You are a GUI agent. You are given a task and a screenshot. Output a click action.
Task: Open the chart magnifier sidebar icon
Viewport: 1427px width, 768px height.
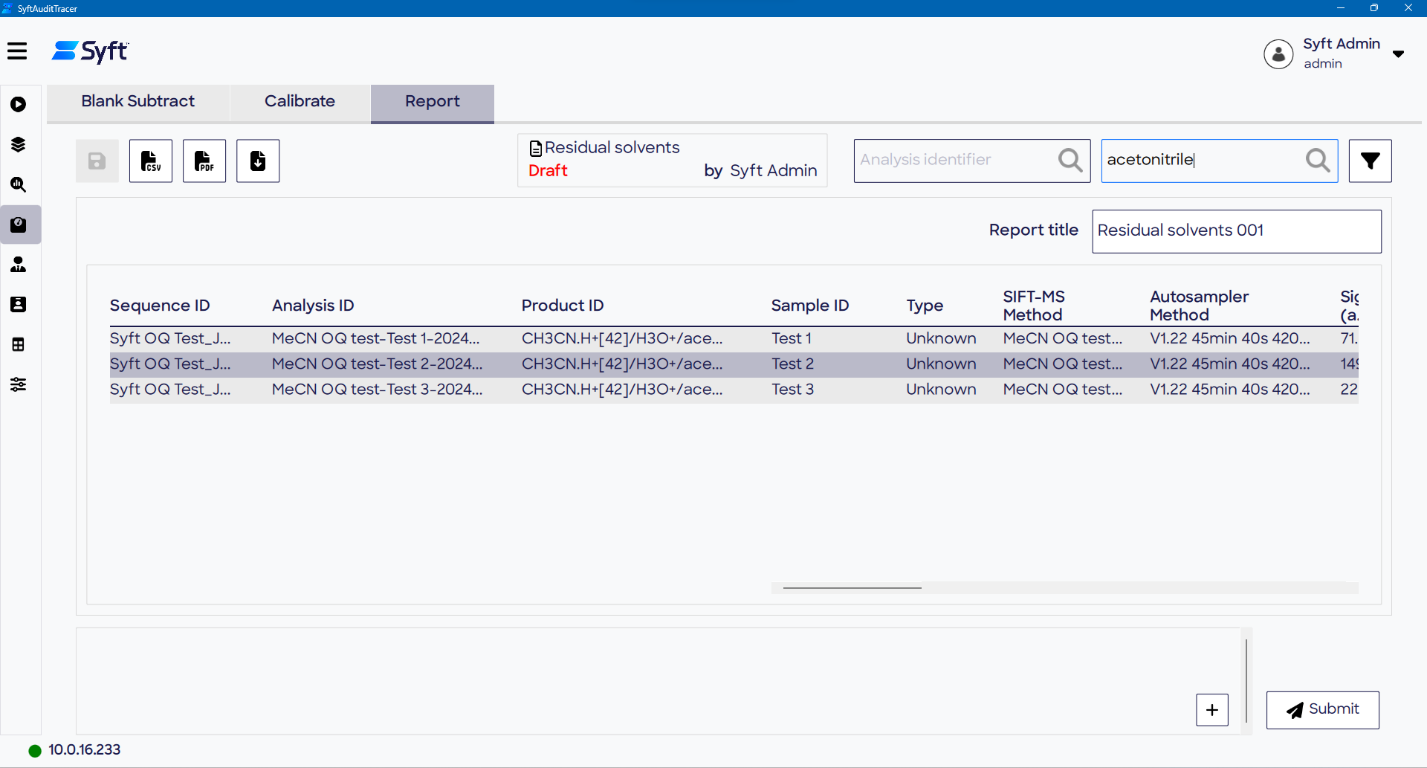18,185
